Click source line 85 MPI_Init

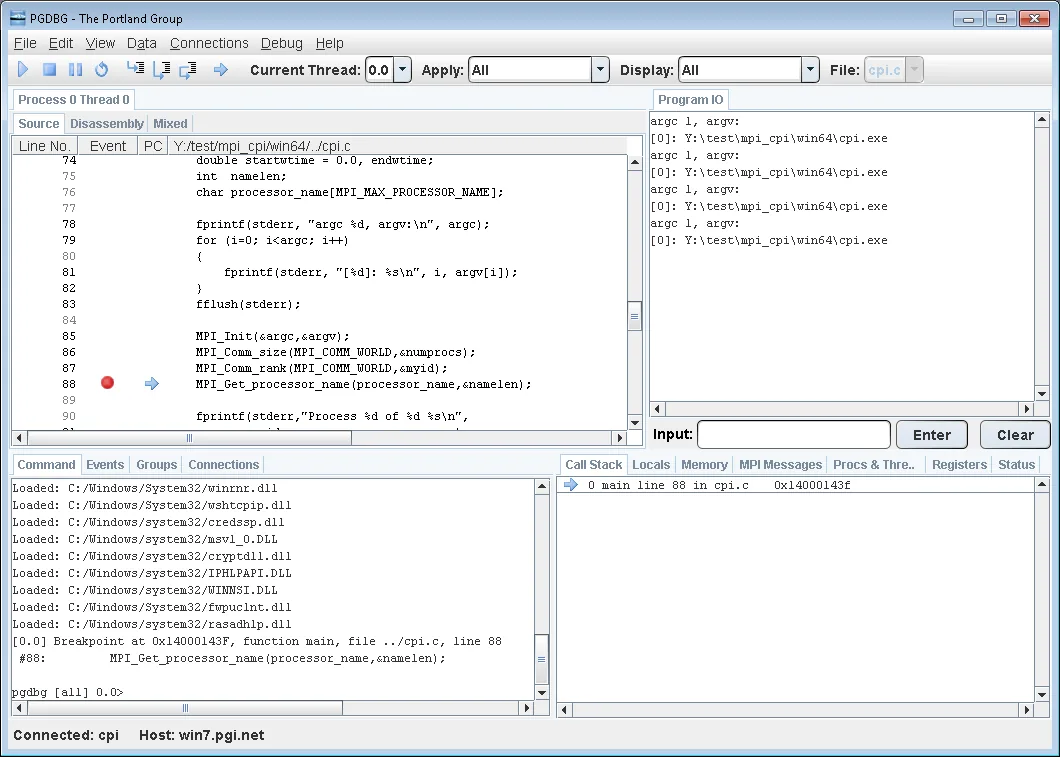[273, 336]
